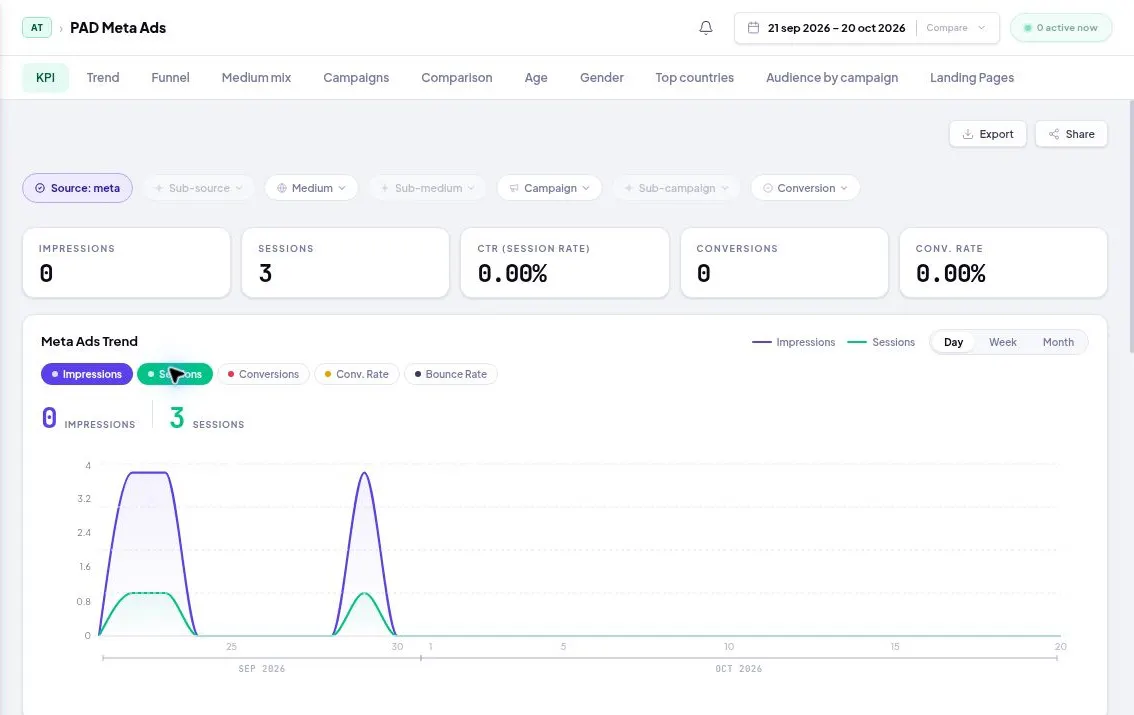Image resolution: width=1134 pixels, height=715 pixels.
Task: Toggle the Impressions series pill
Action: point(87,374)
